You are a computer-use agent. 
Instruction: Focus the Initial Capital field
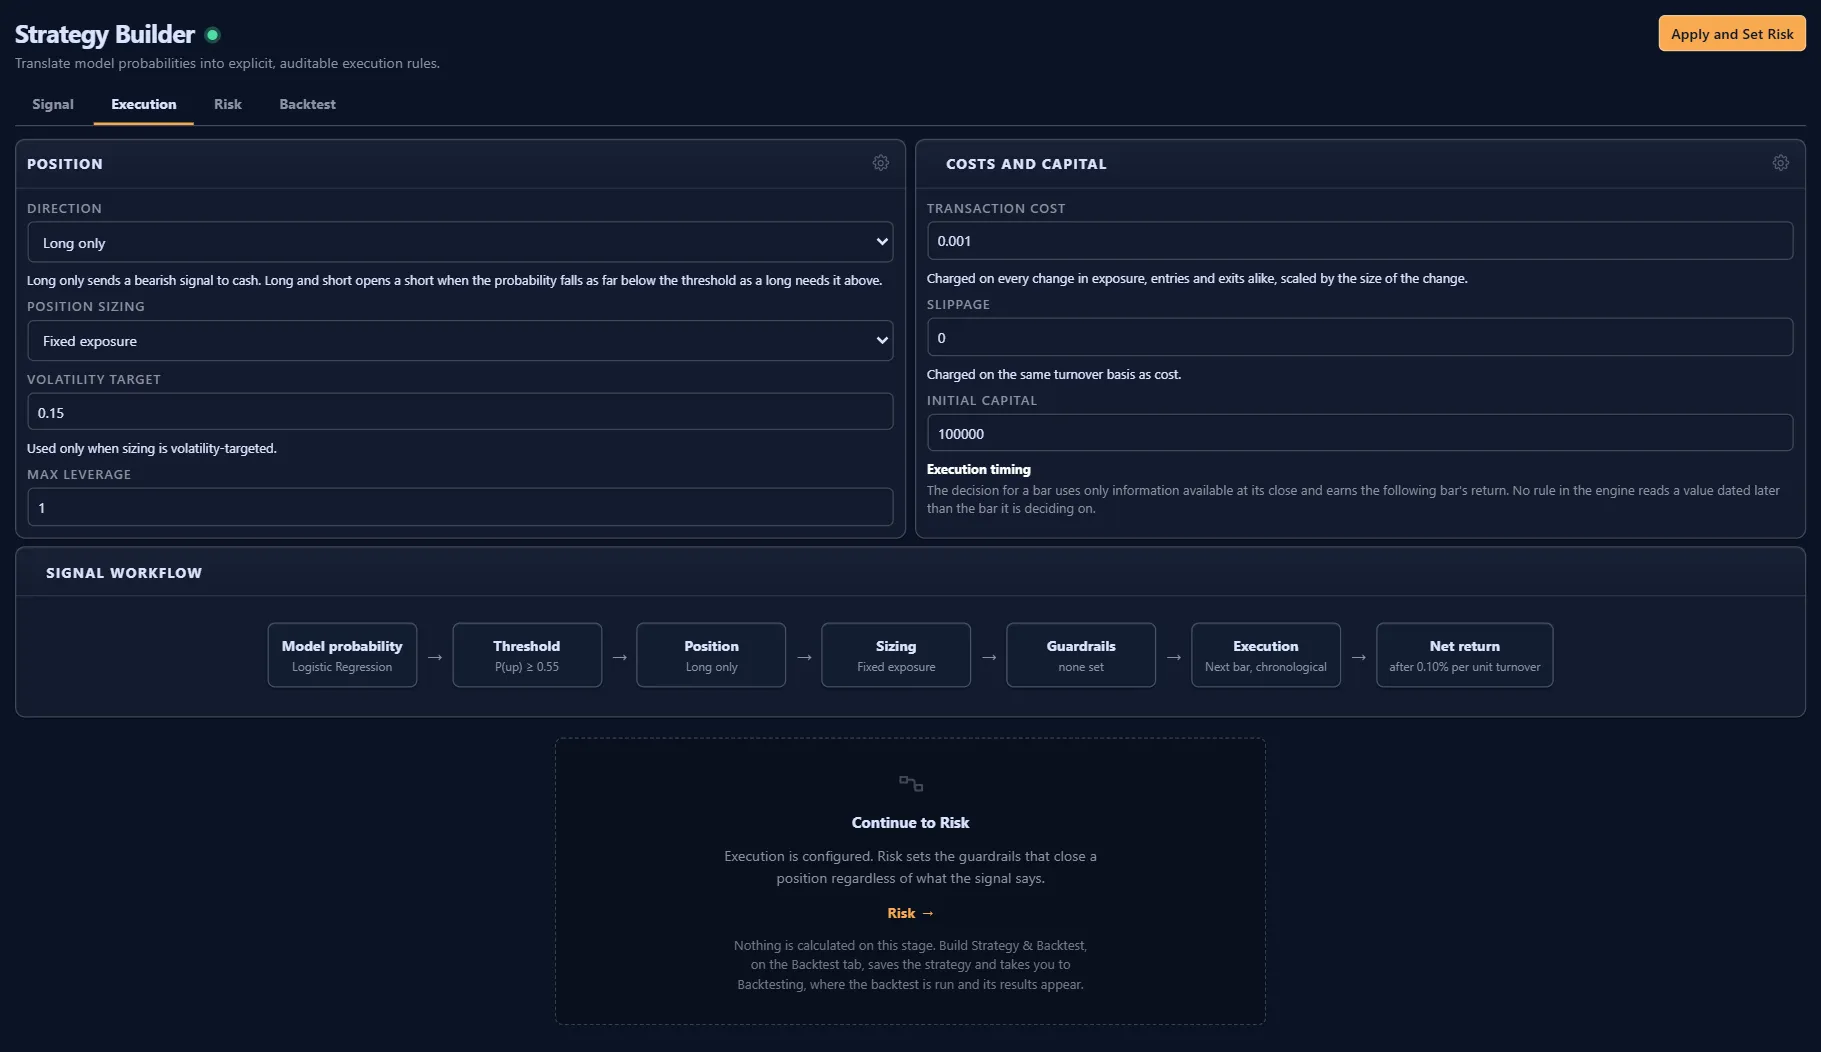[1360, 433]
